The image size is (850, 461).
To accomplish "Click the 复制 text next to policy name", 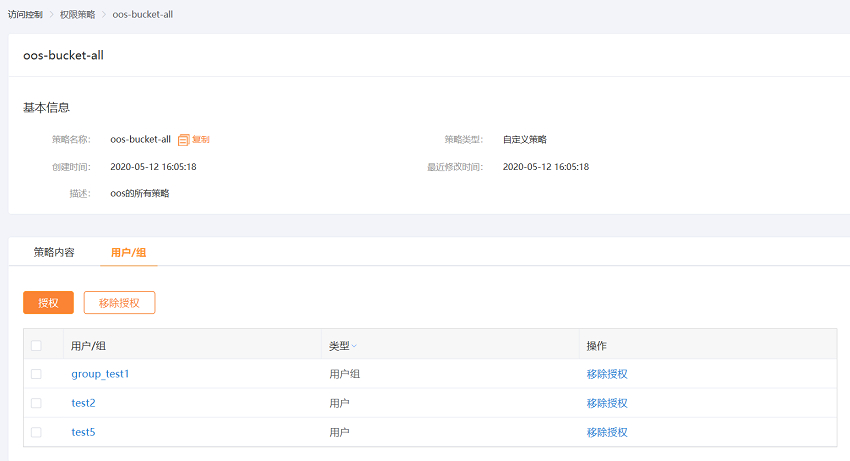I will [201, 139].
